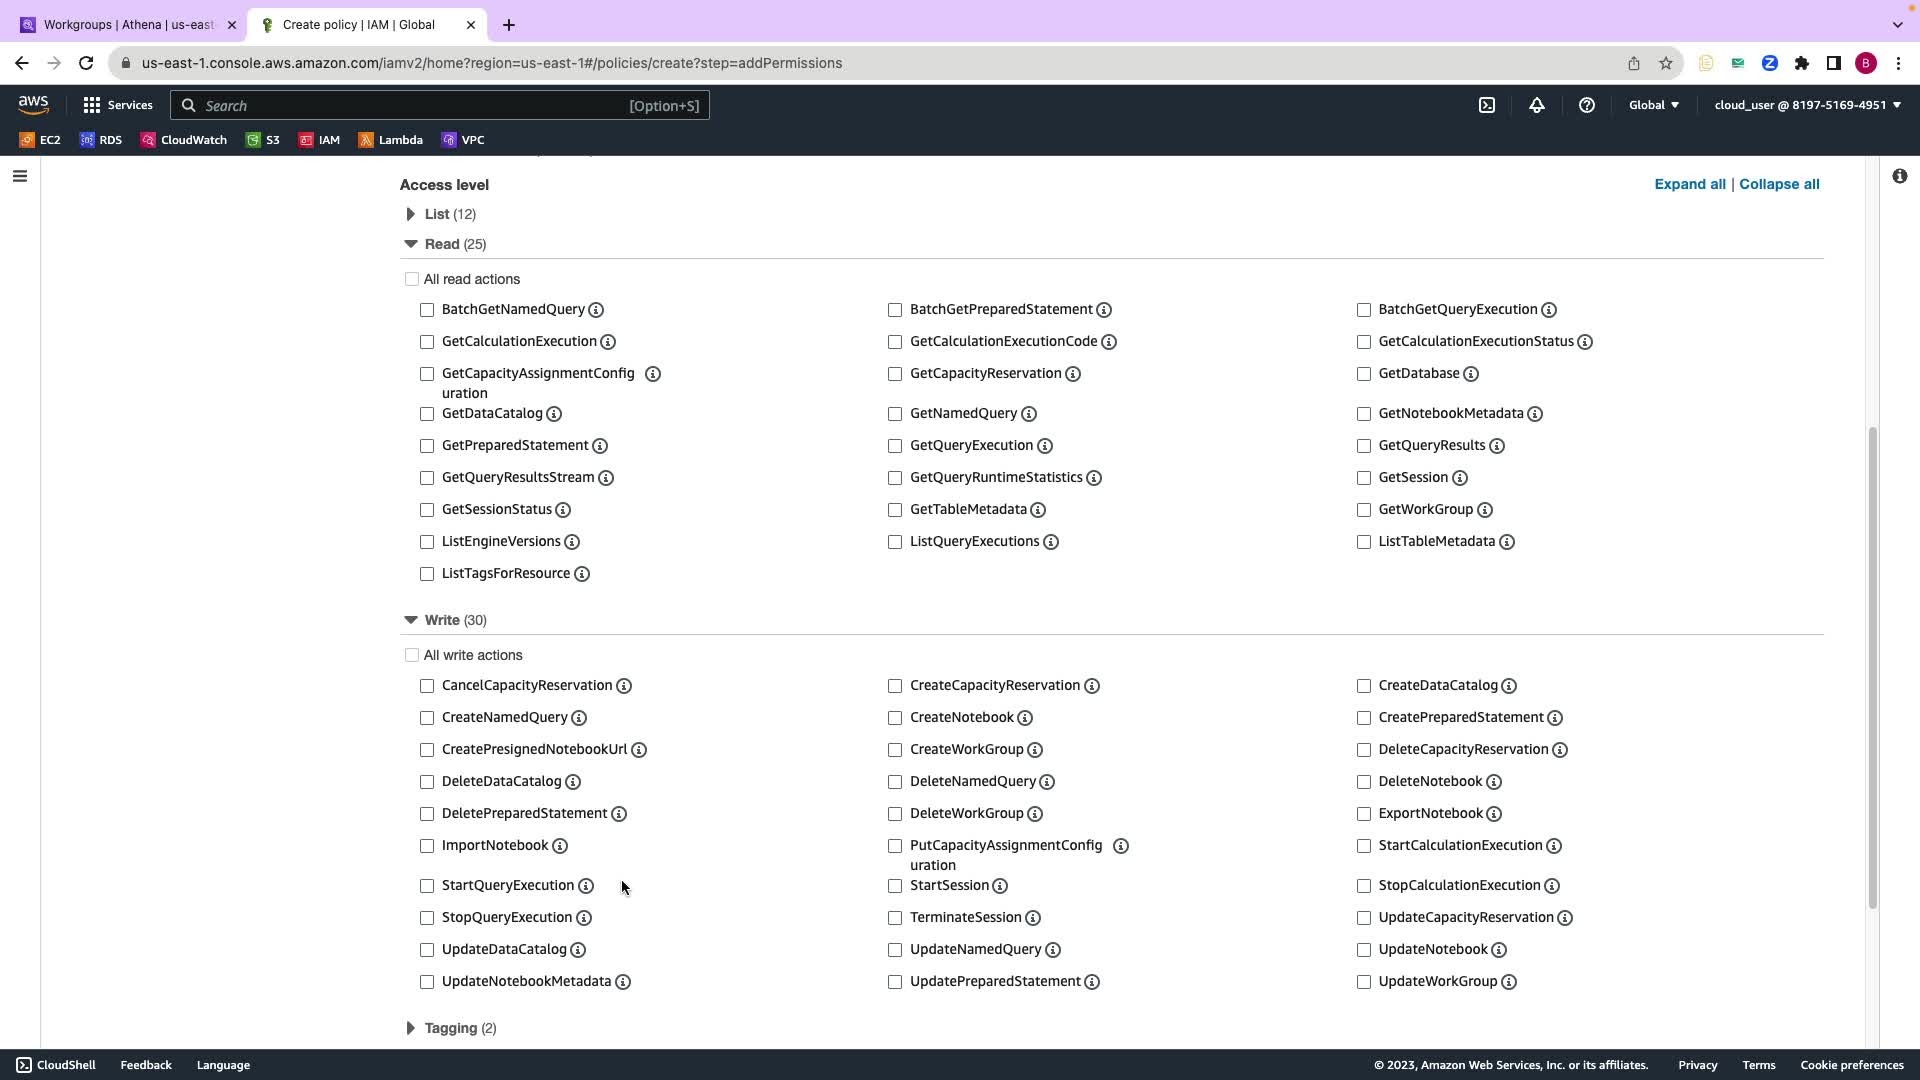
Task: Open the Services grid menu icon
Action: 92,105
